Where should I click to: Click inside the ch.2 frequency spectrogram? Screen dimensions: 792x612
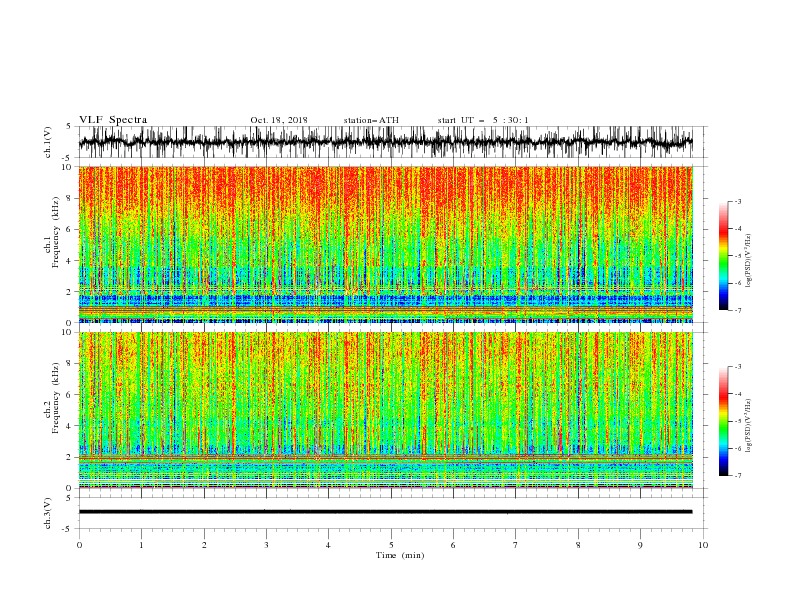point(385,410)
